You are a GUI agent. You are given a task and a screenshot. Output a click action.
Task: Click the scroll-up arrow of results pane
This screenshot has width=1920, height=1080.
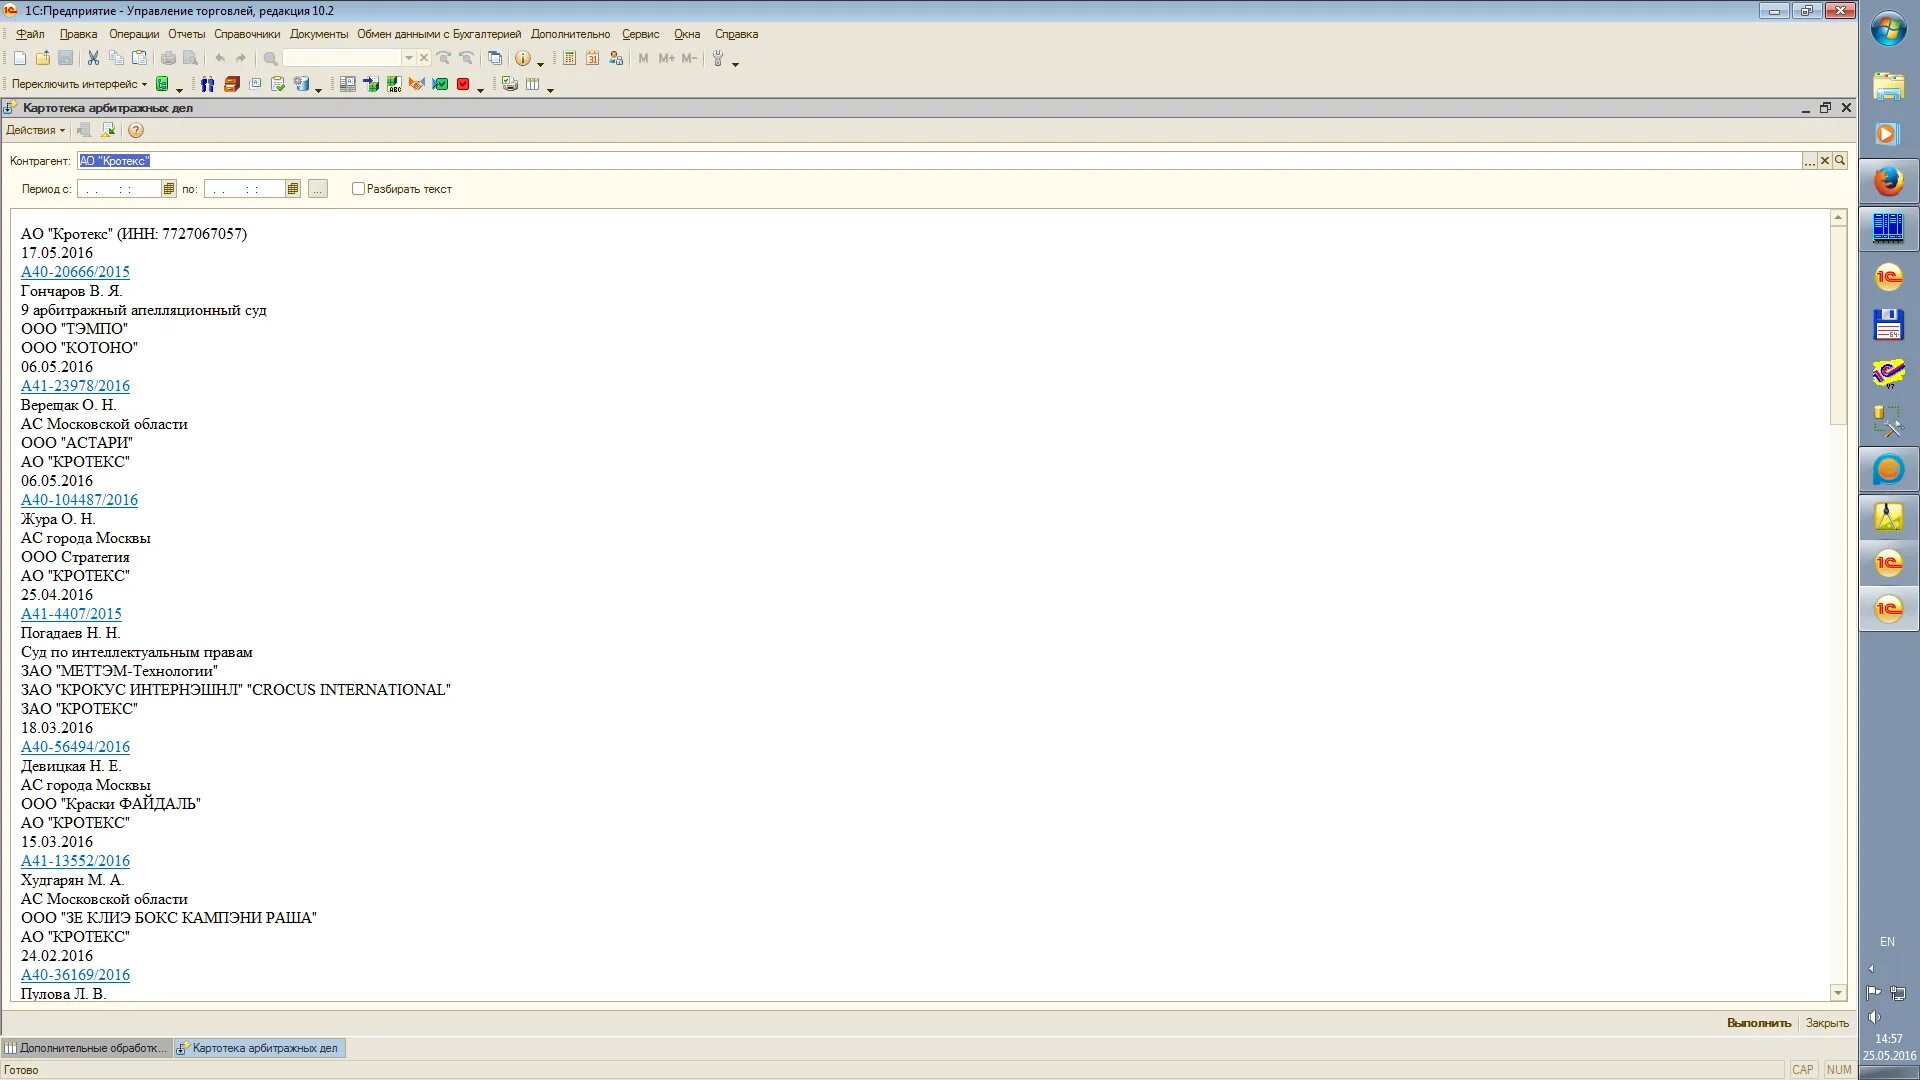point(1838,217)
